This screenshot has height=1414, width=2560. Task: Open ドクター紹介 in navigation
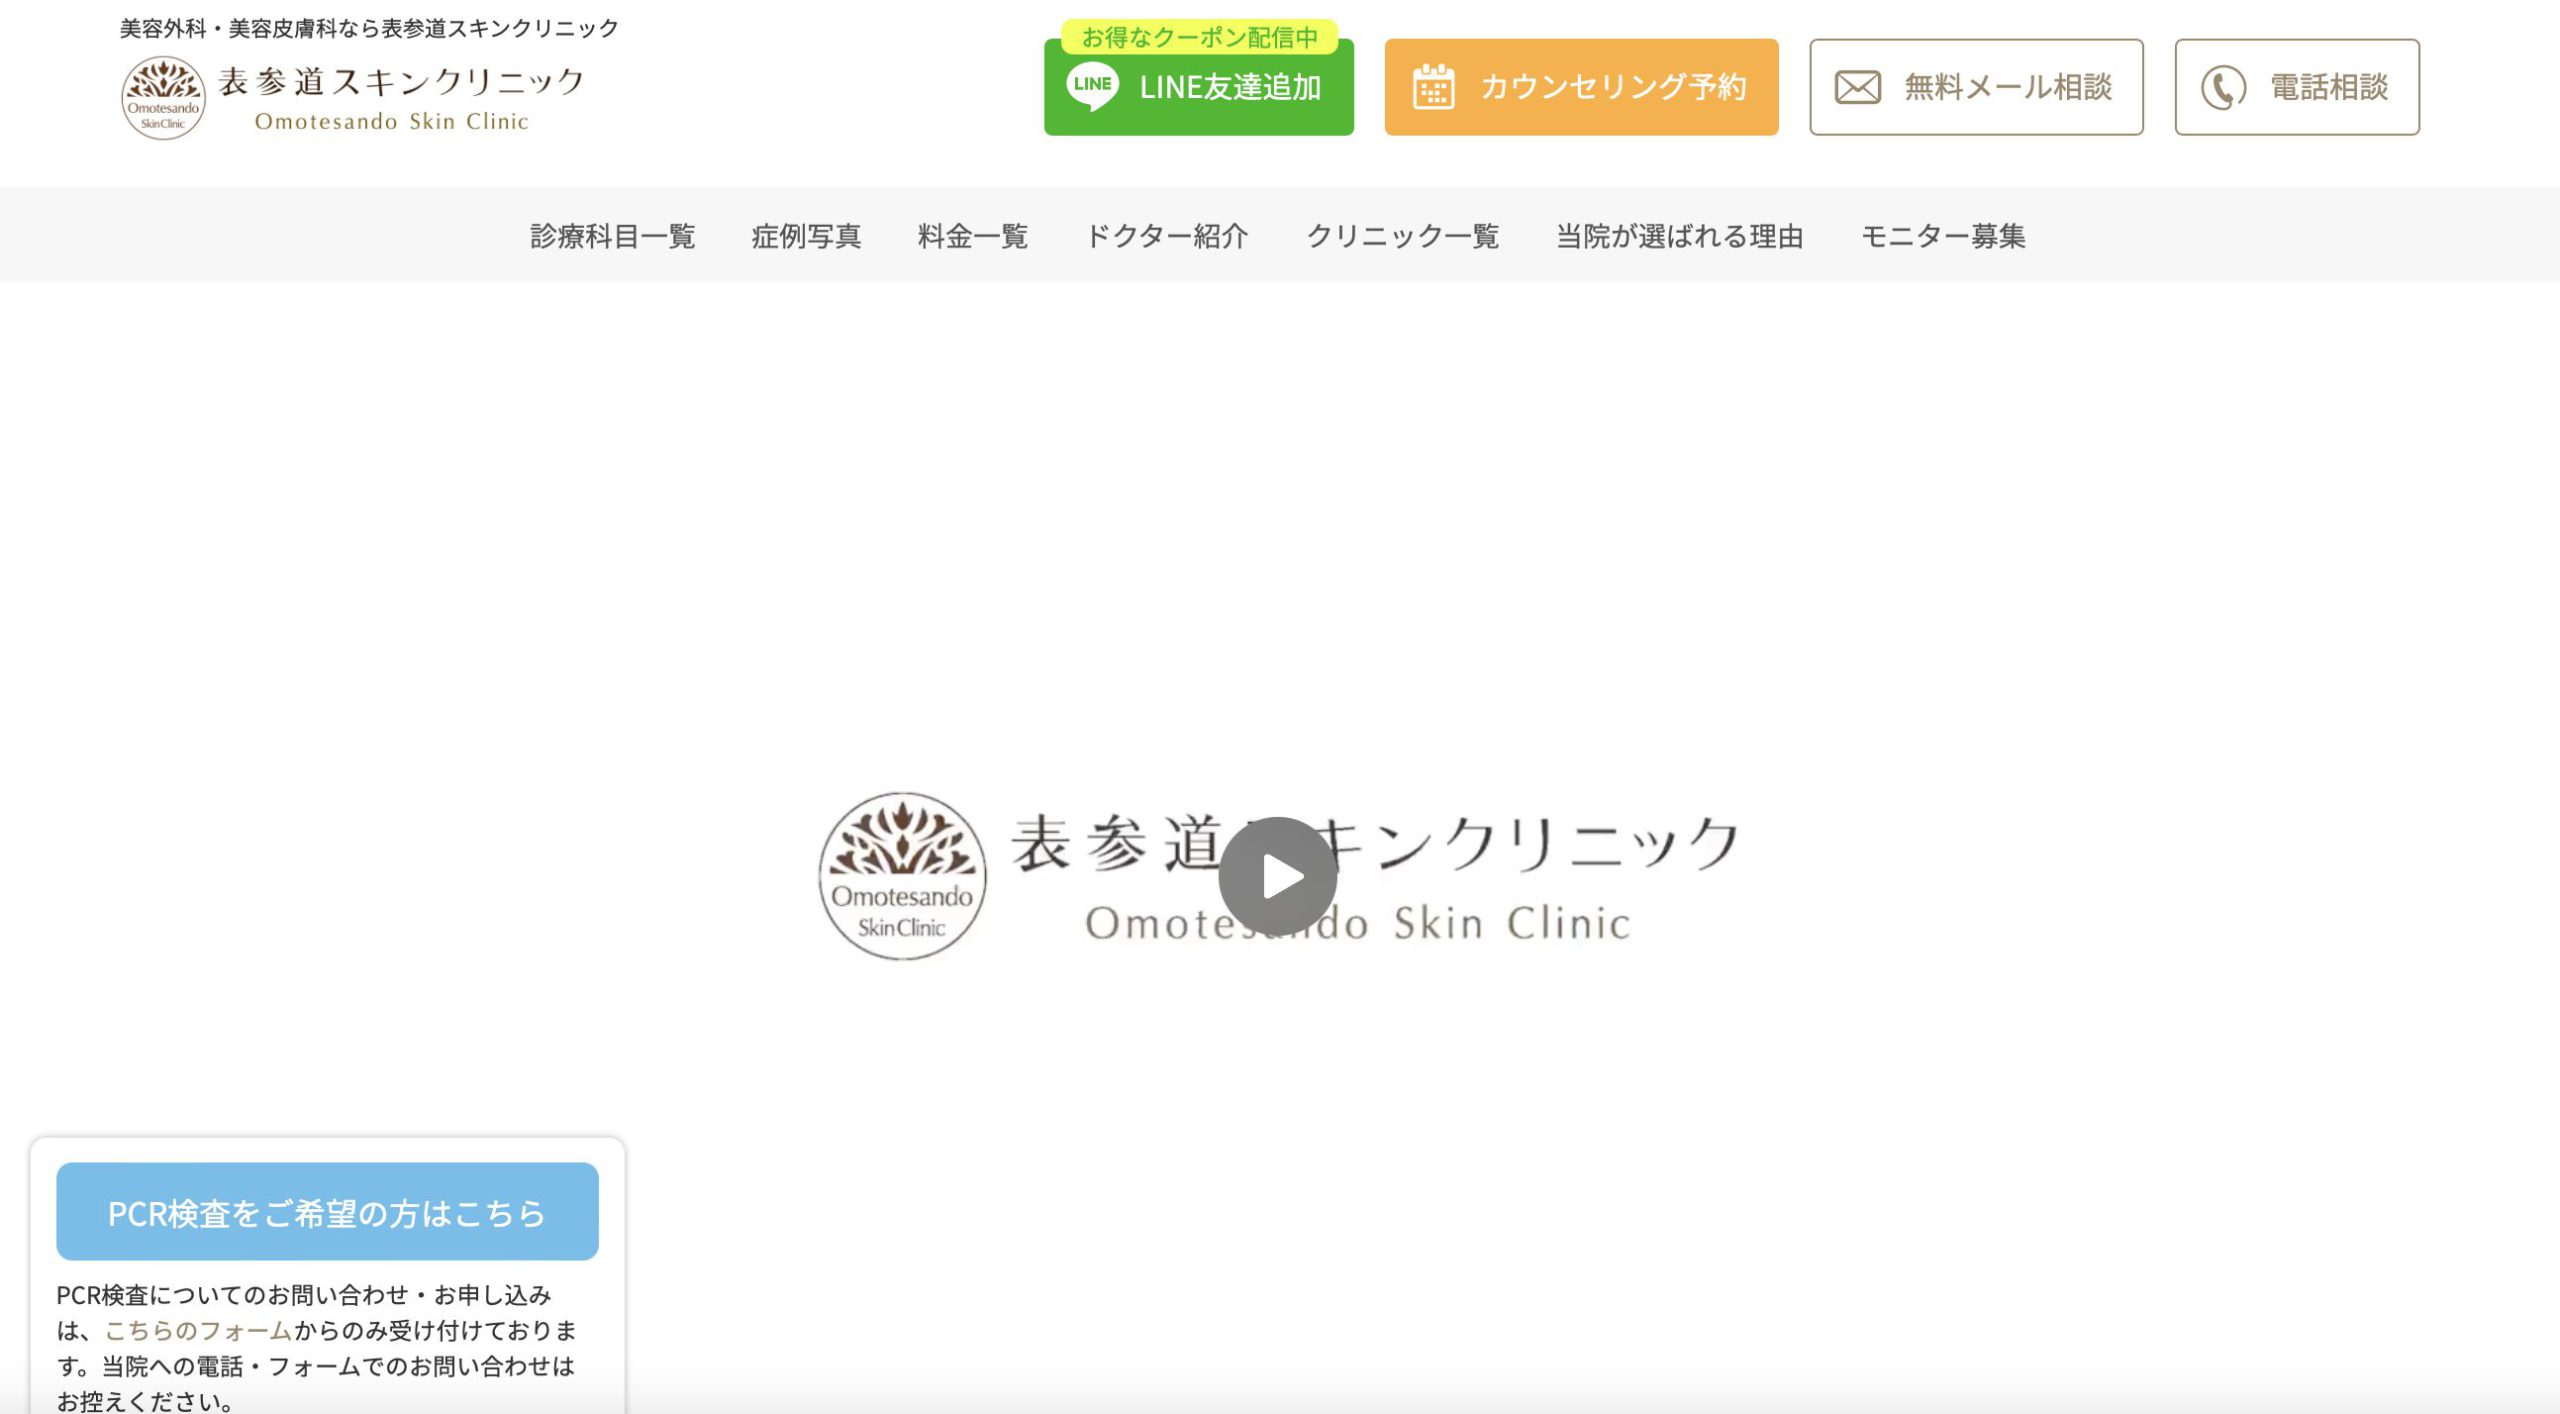[x=1166, y=236]
